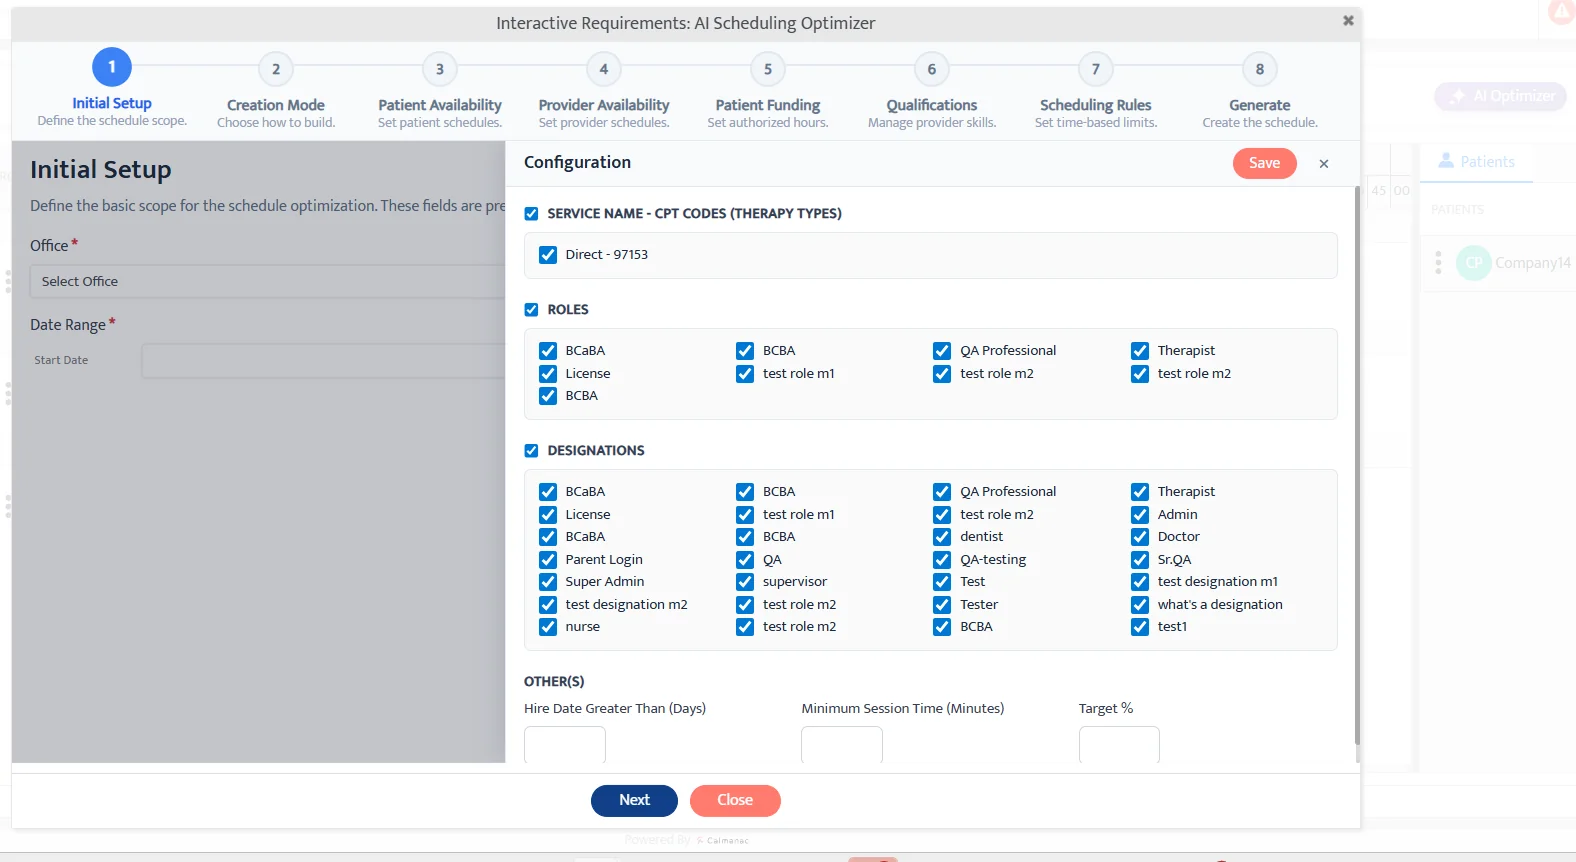Uncheck supervisor designation
This screenshot has height=862, width=1576.
pos(745,582)
